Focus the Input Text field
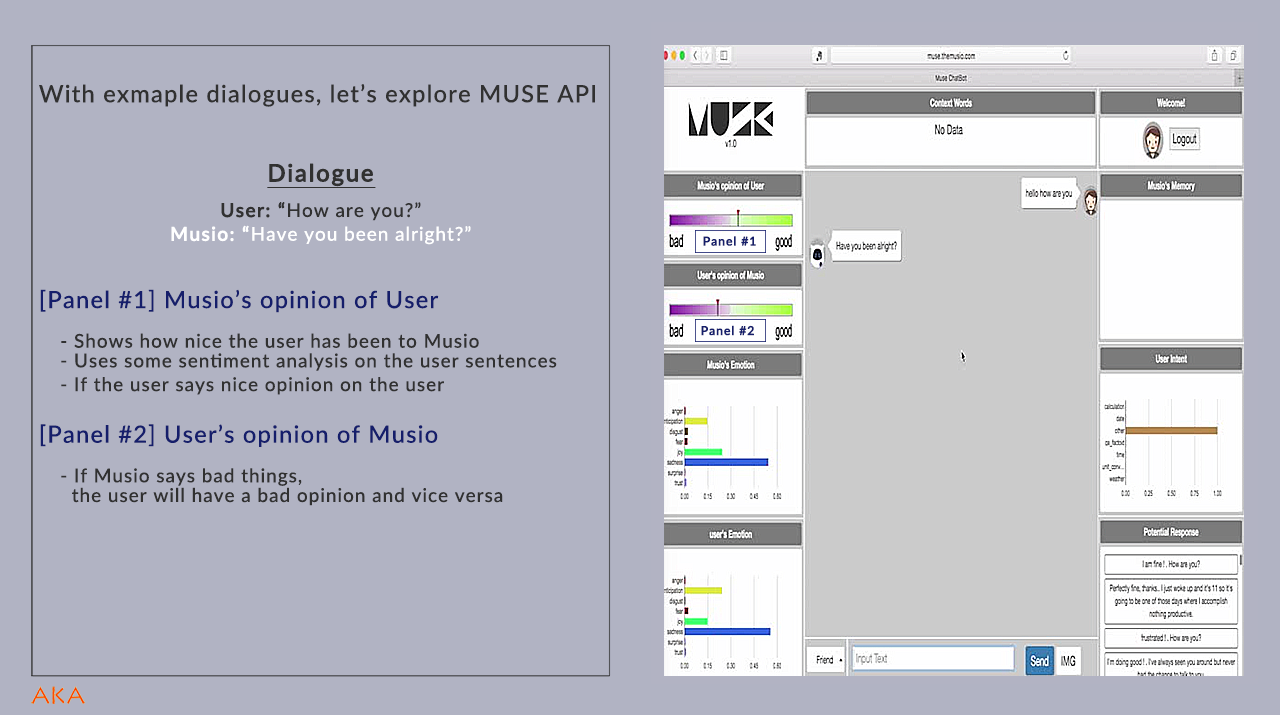This screenshot has width=1280, height=715. (x=933, y=658)
